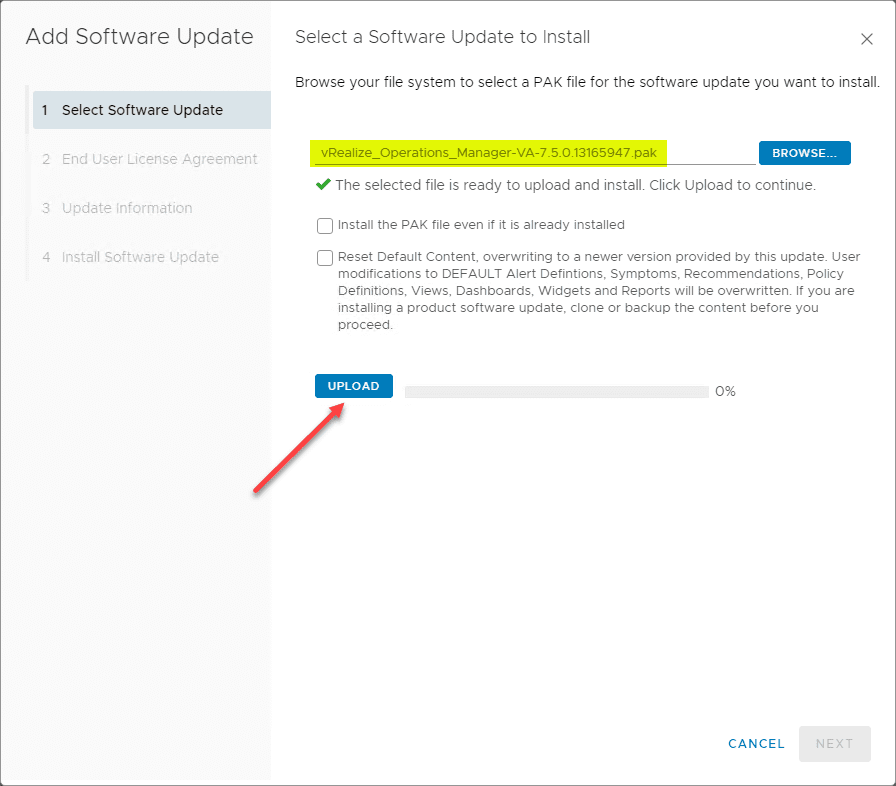Click the upload progress bar
This screenshot has width=896, height=786.
pyautogui.click(x=557, y=392)
